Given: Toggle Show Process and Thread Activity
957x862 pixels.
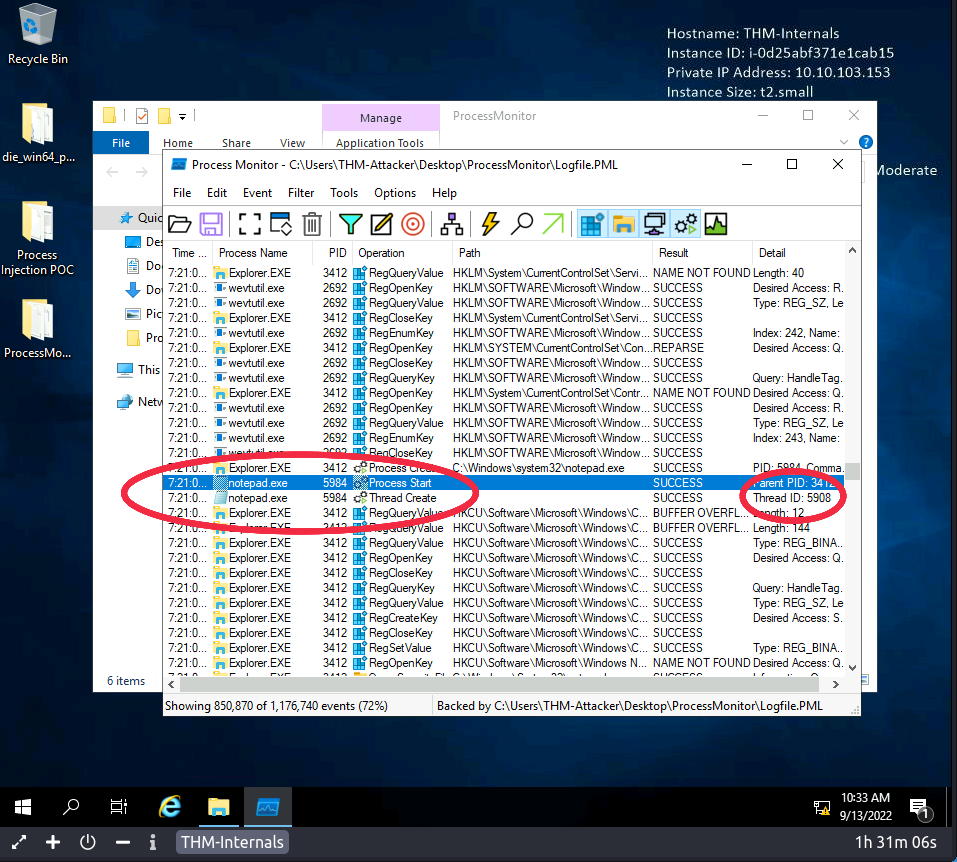Looking at the screenshot, I should click(686, 224).
